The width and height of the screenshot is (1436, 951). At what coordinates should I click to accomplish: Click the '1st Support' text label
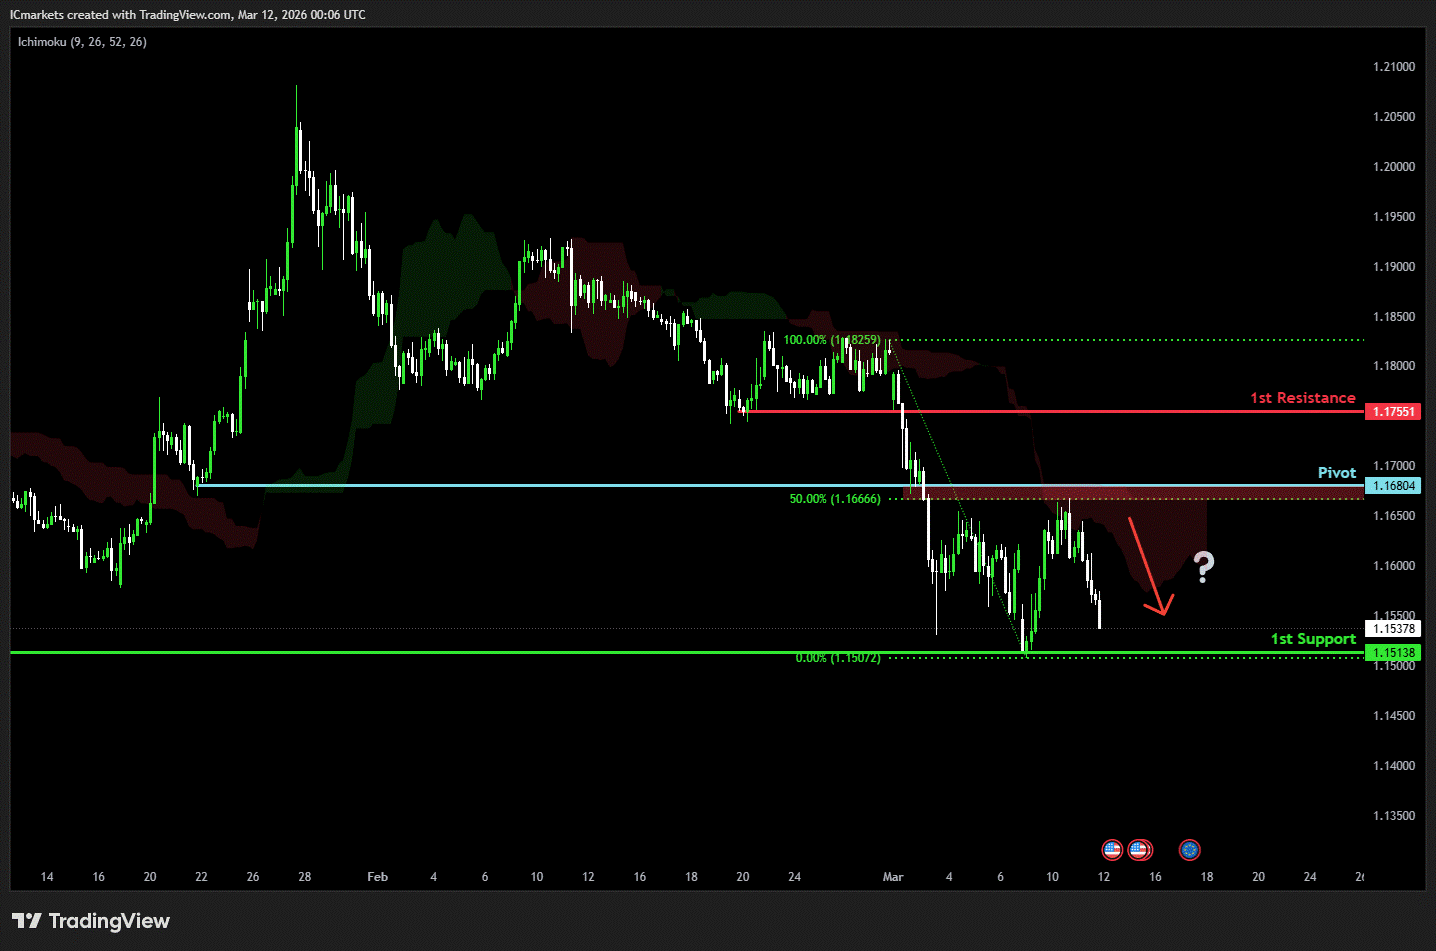(x=1313, y=639)
